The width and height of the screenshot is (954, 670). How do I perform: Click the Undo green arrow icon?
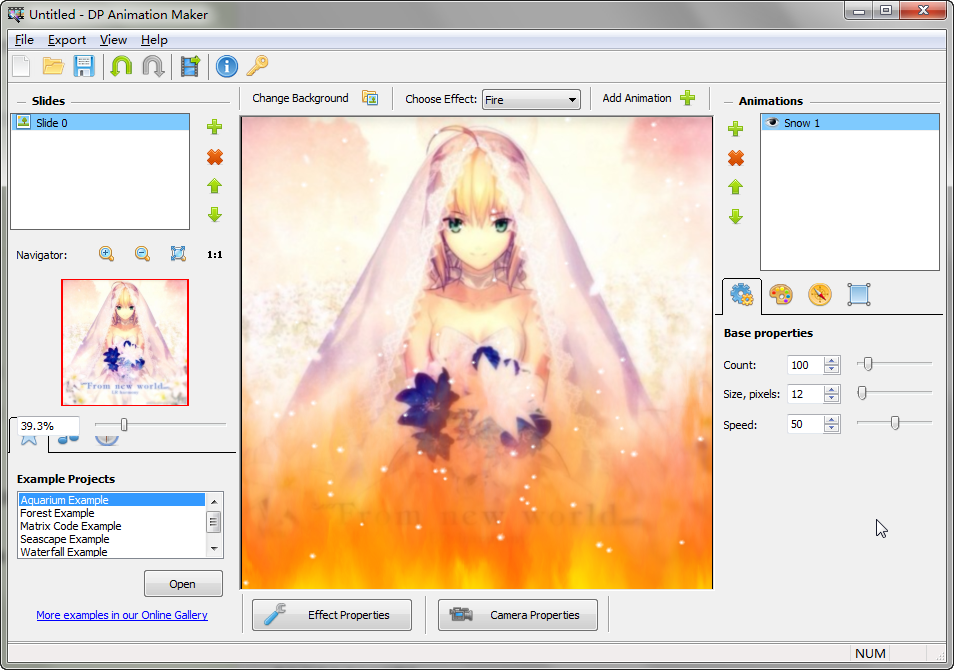pyautogui.click(x=121, y=67)
